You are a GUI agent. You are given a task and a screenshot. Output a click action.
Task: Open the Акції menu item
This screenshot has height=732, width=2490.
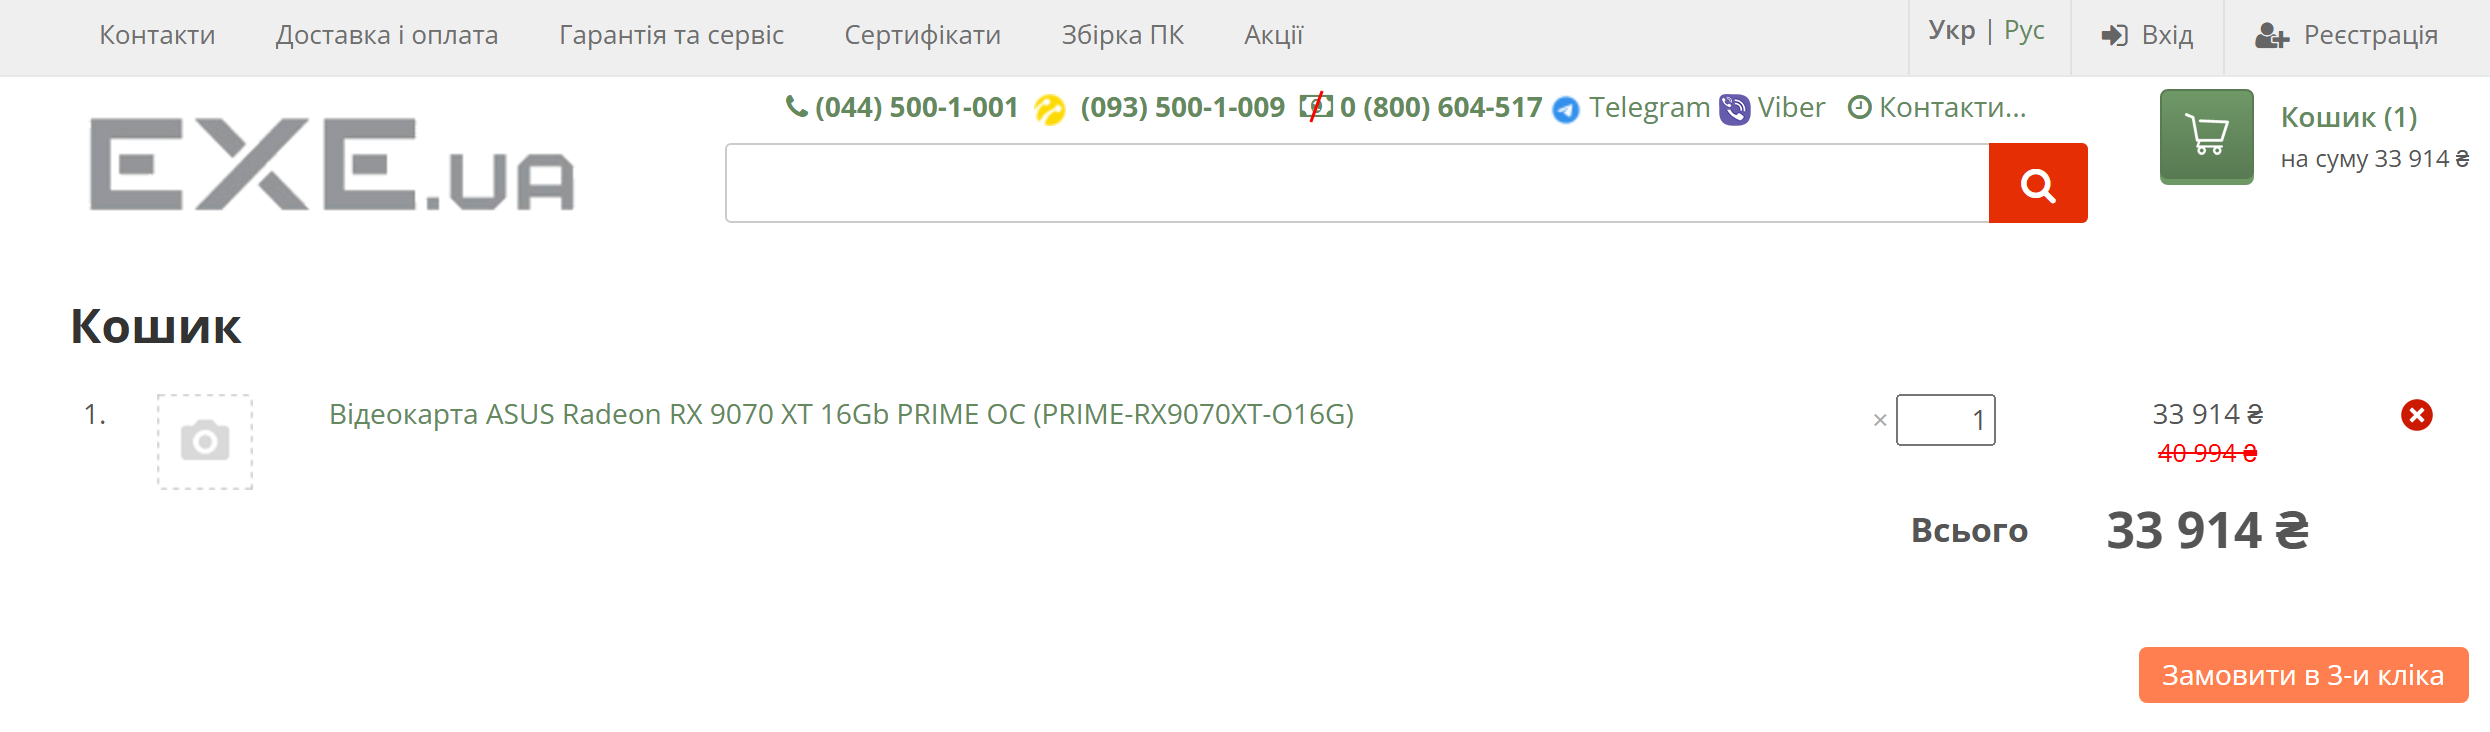1273,35
